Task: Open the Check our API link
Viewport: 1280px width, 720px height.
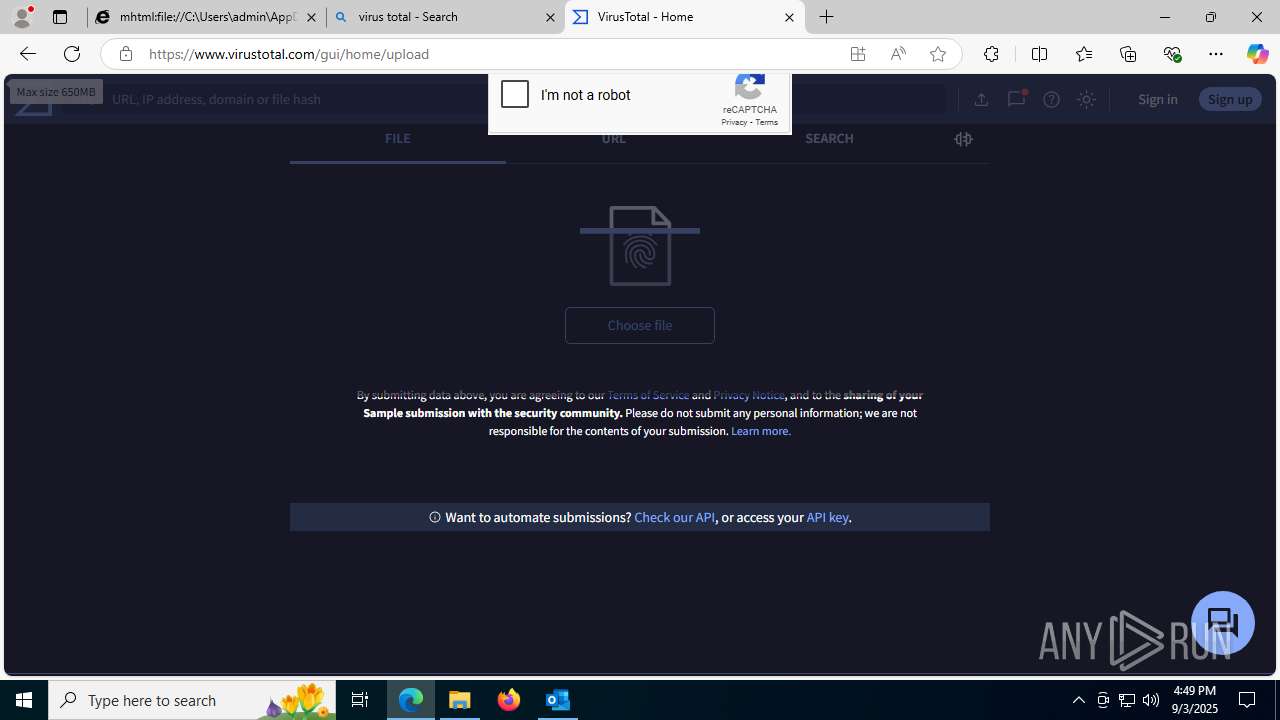Action: click(x=674, y=517)
